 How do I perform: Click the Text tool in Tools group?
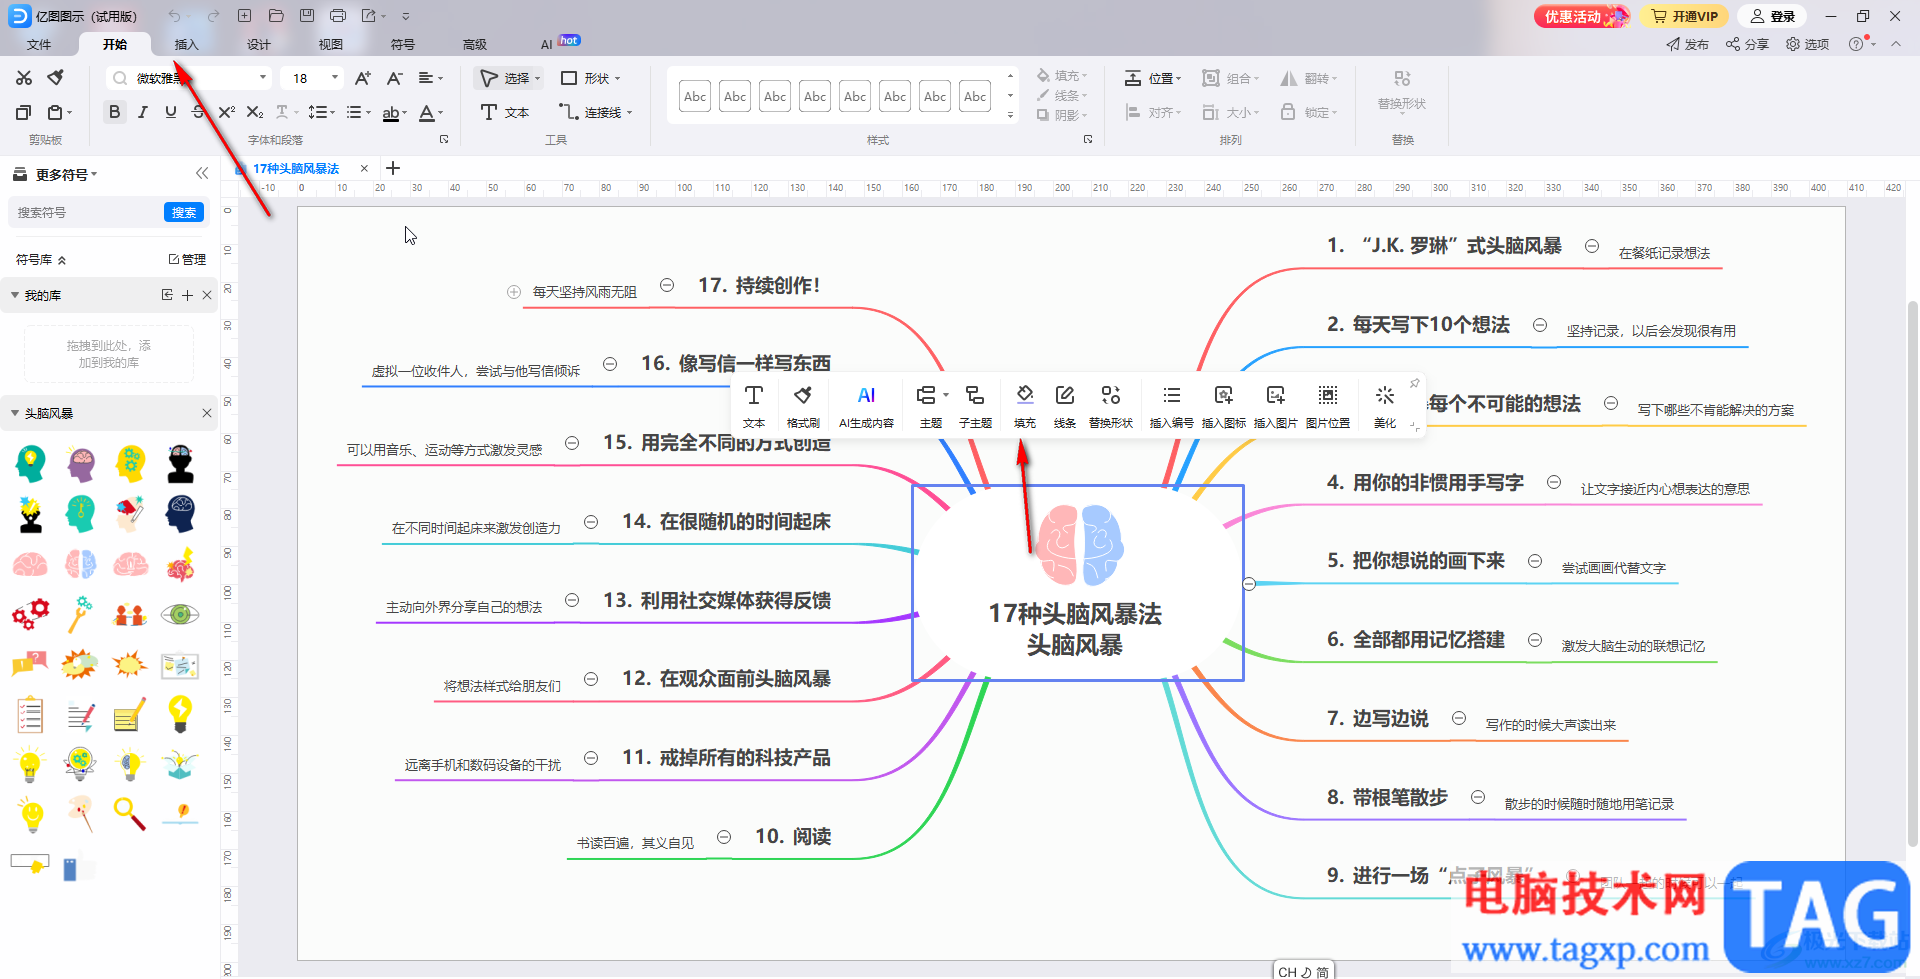(505, 112)
